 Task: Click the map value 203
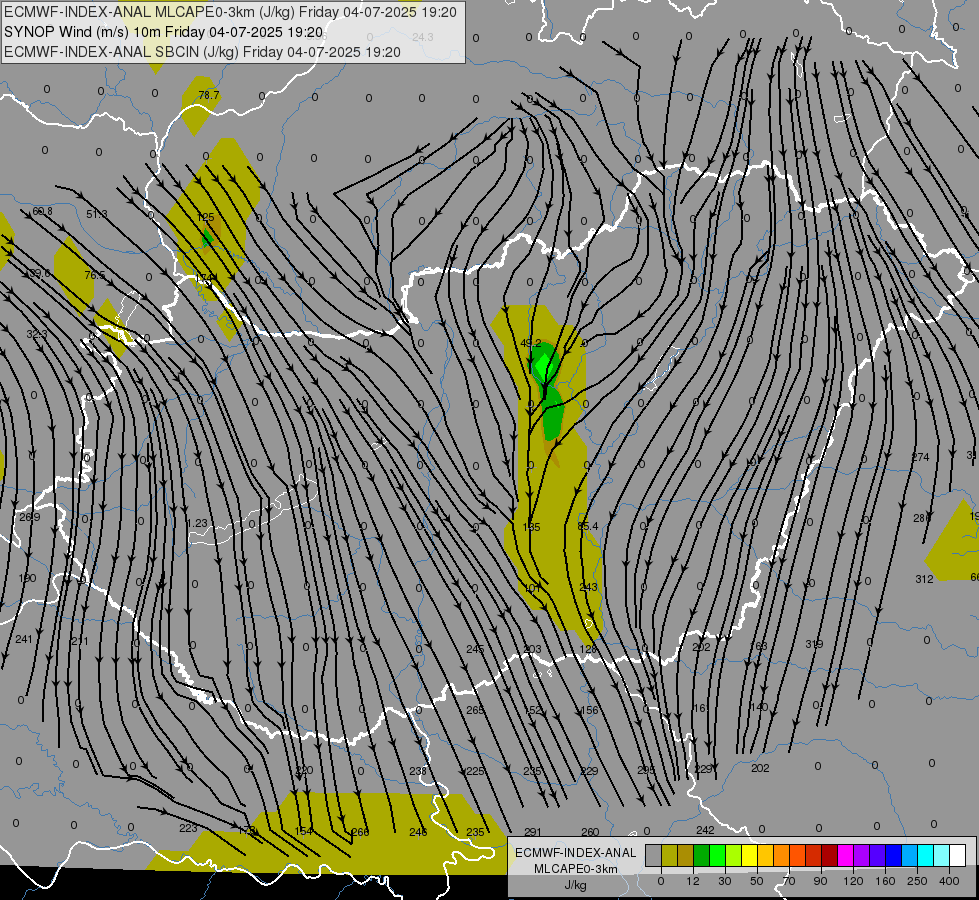pyautogui.click(x=533, y=650)
